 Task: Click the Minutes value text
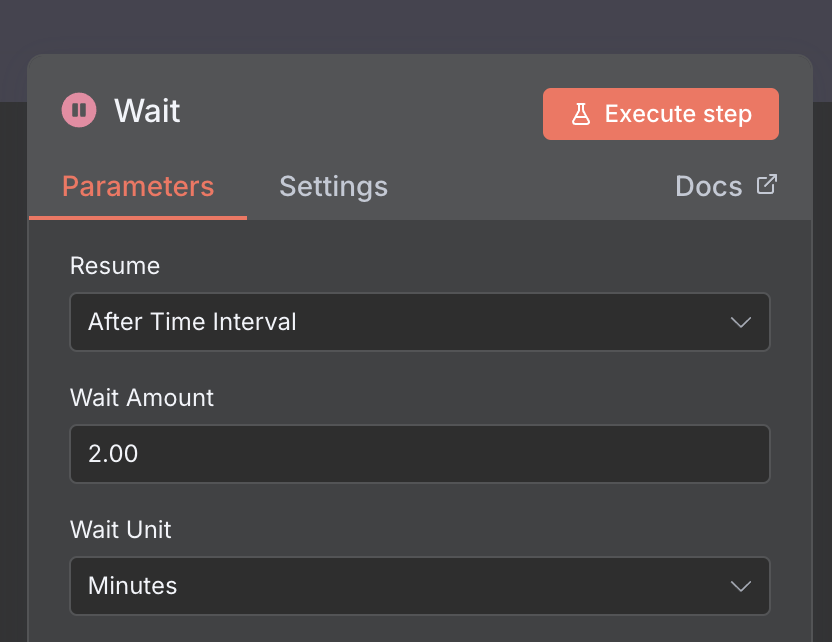point(132,586)
